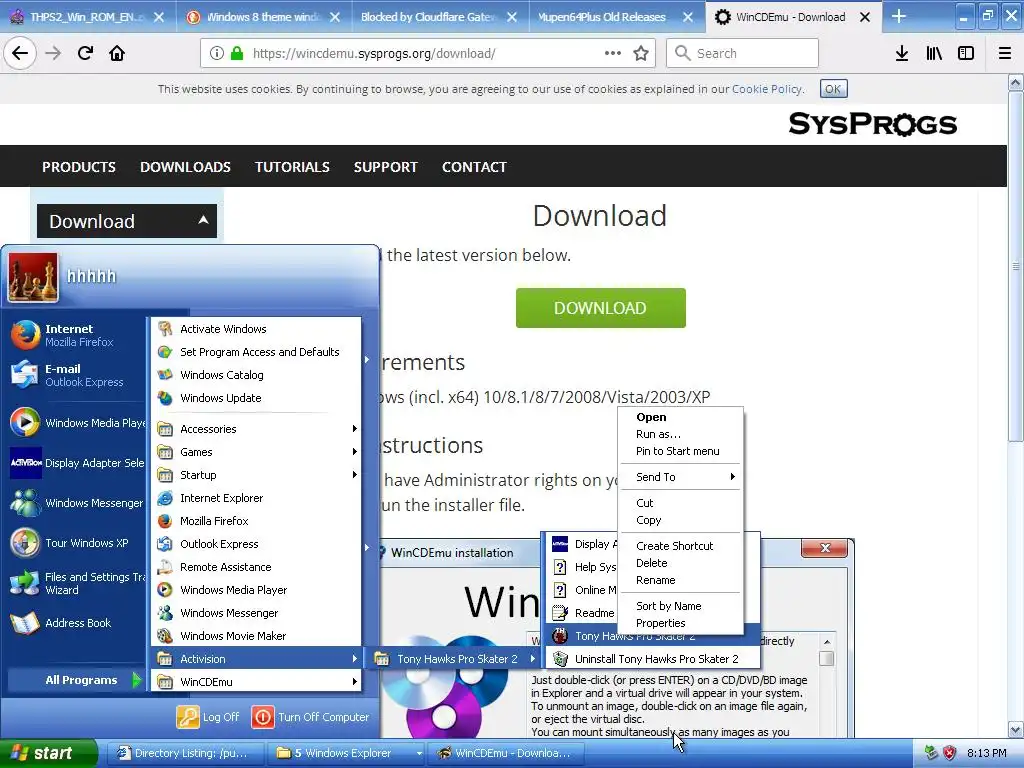Open the Firefox downloads panel
1024x768 pixels.
pyautogui.click(x=902, y=53)
